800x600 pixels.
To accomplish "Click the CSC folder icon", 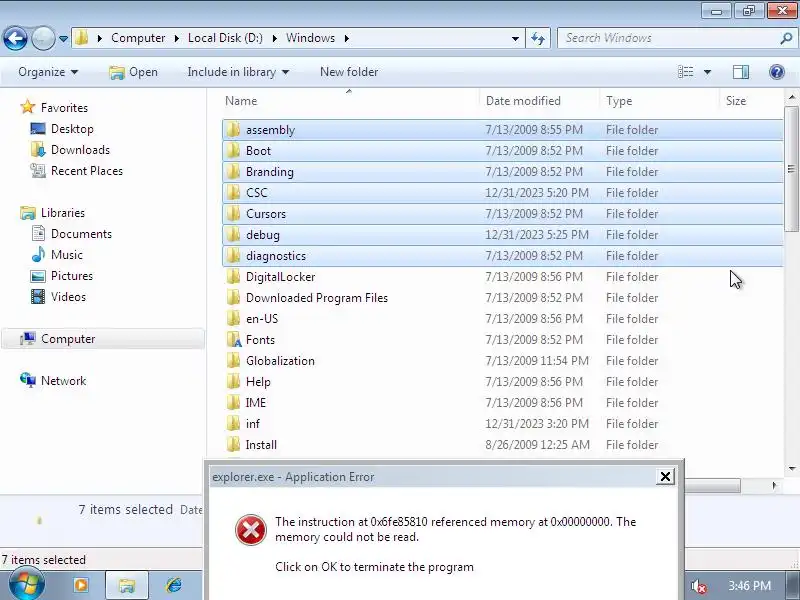I will 233,192.
